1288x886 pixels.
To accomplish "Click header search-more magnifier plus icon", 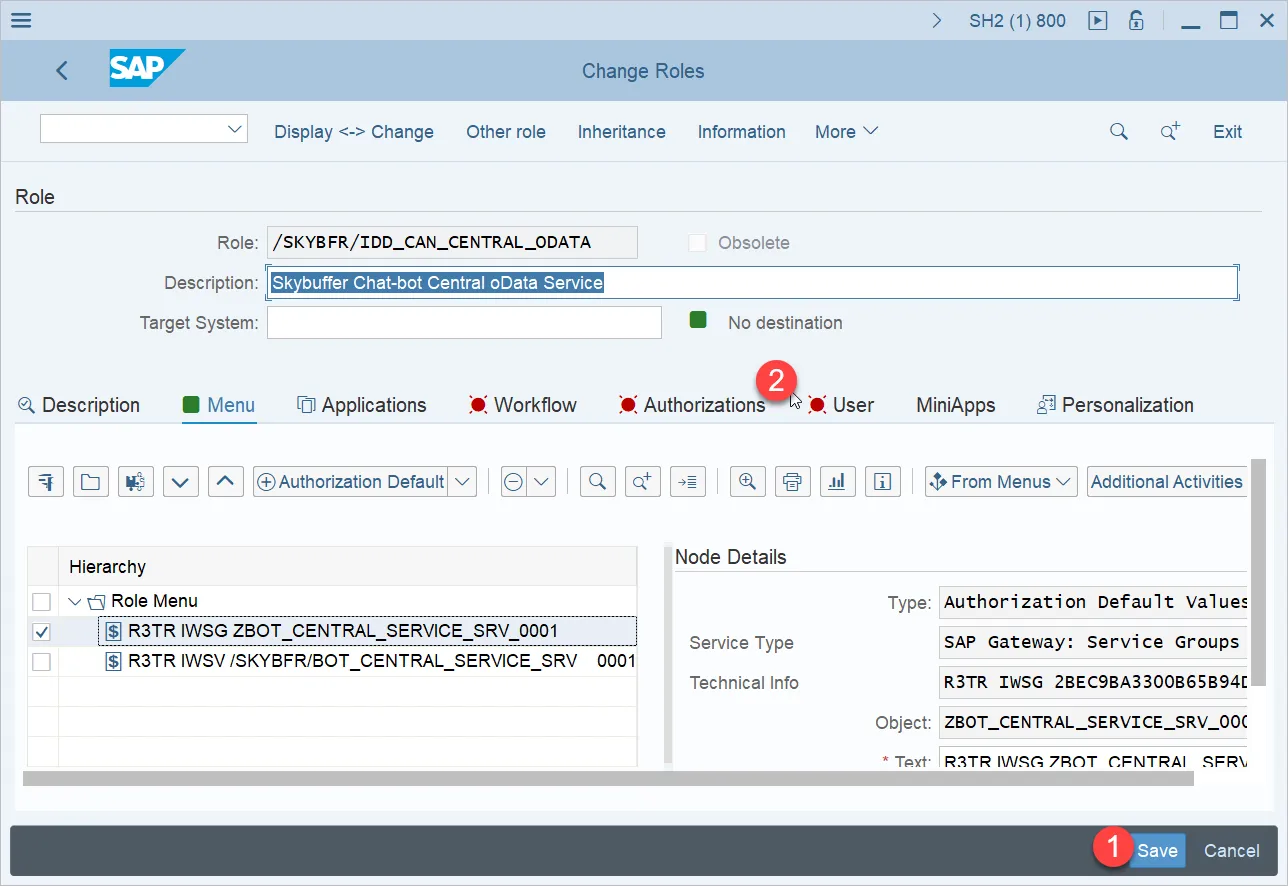I will click(1170, 132).
